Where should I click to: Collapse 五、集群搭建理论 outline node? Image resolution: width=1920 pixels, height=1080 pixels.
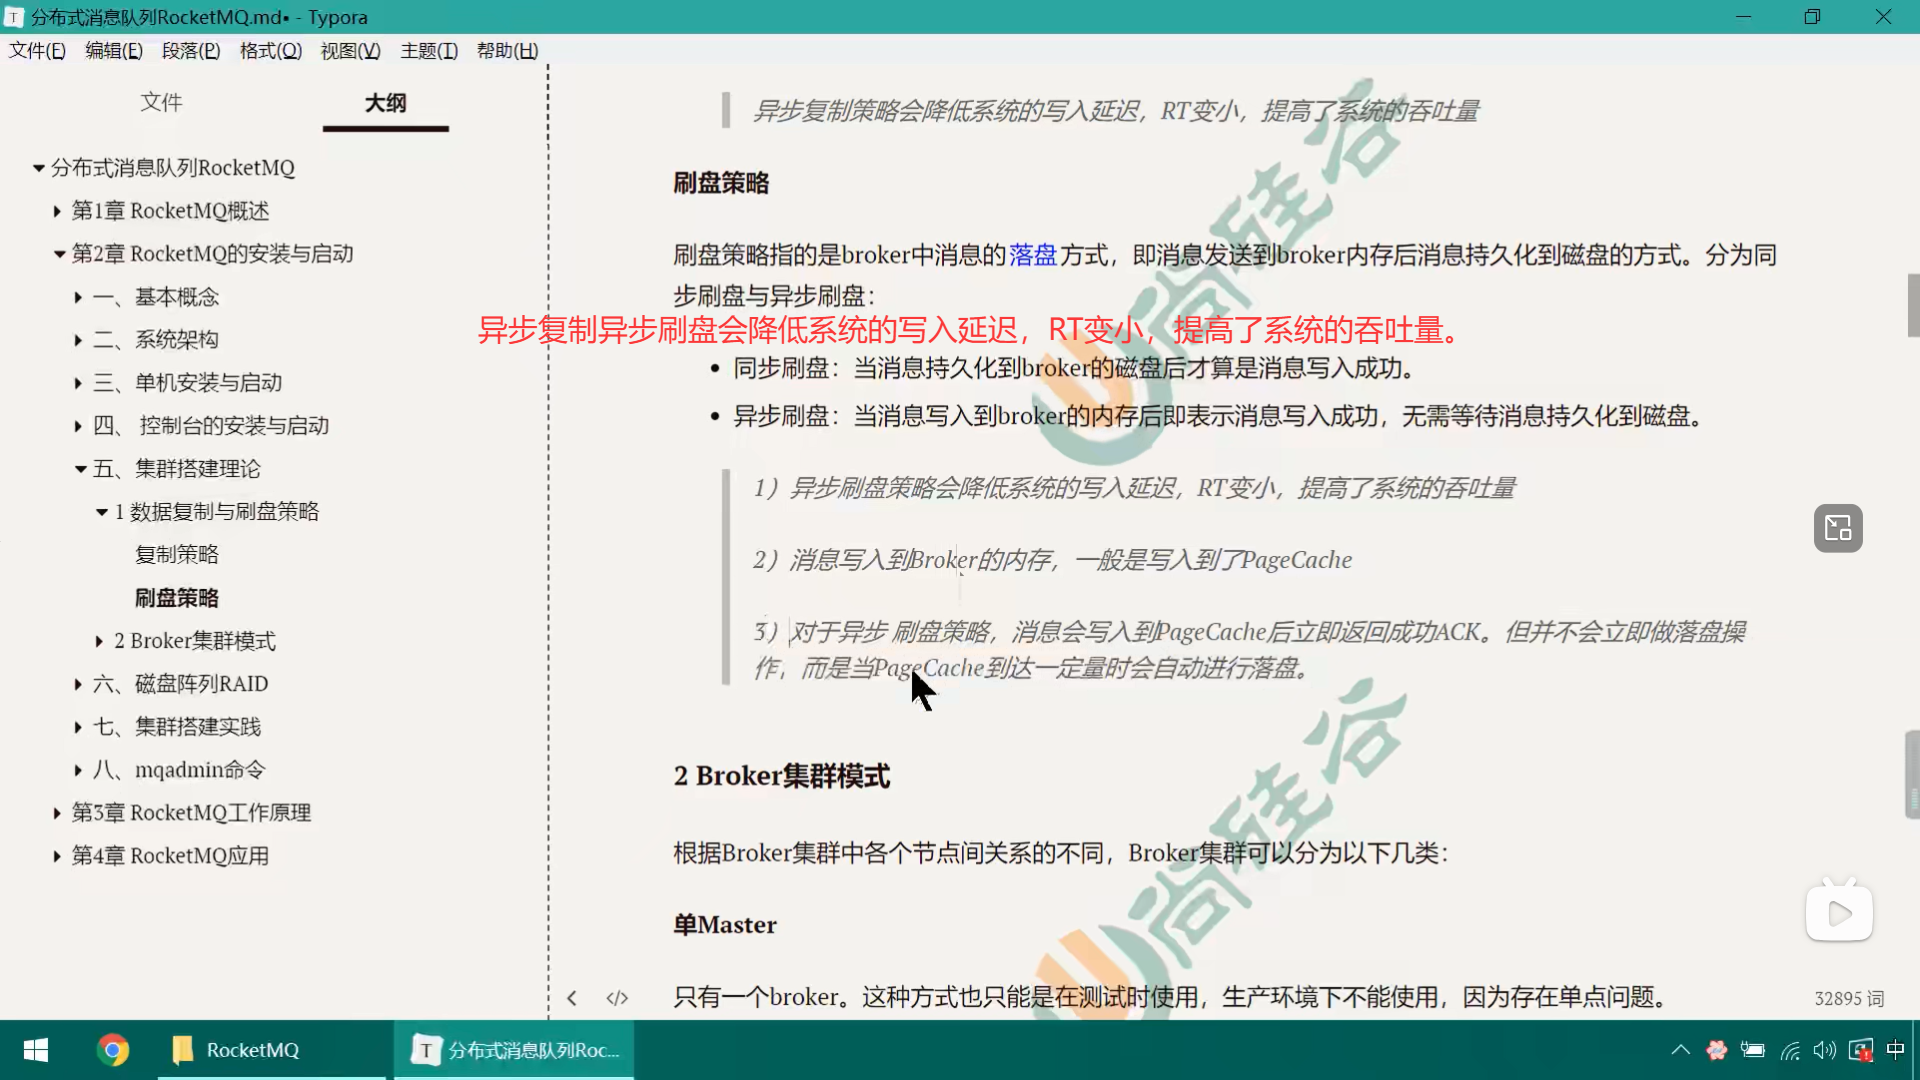click(80, 469)
